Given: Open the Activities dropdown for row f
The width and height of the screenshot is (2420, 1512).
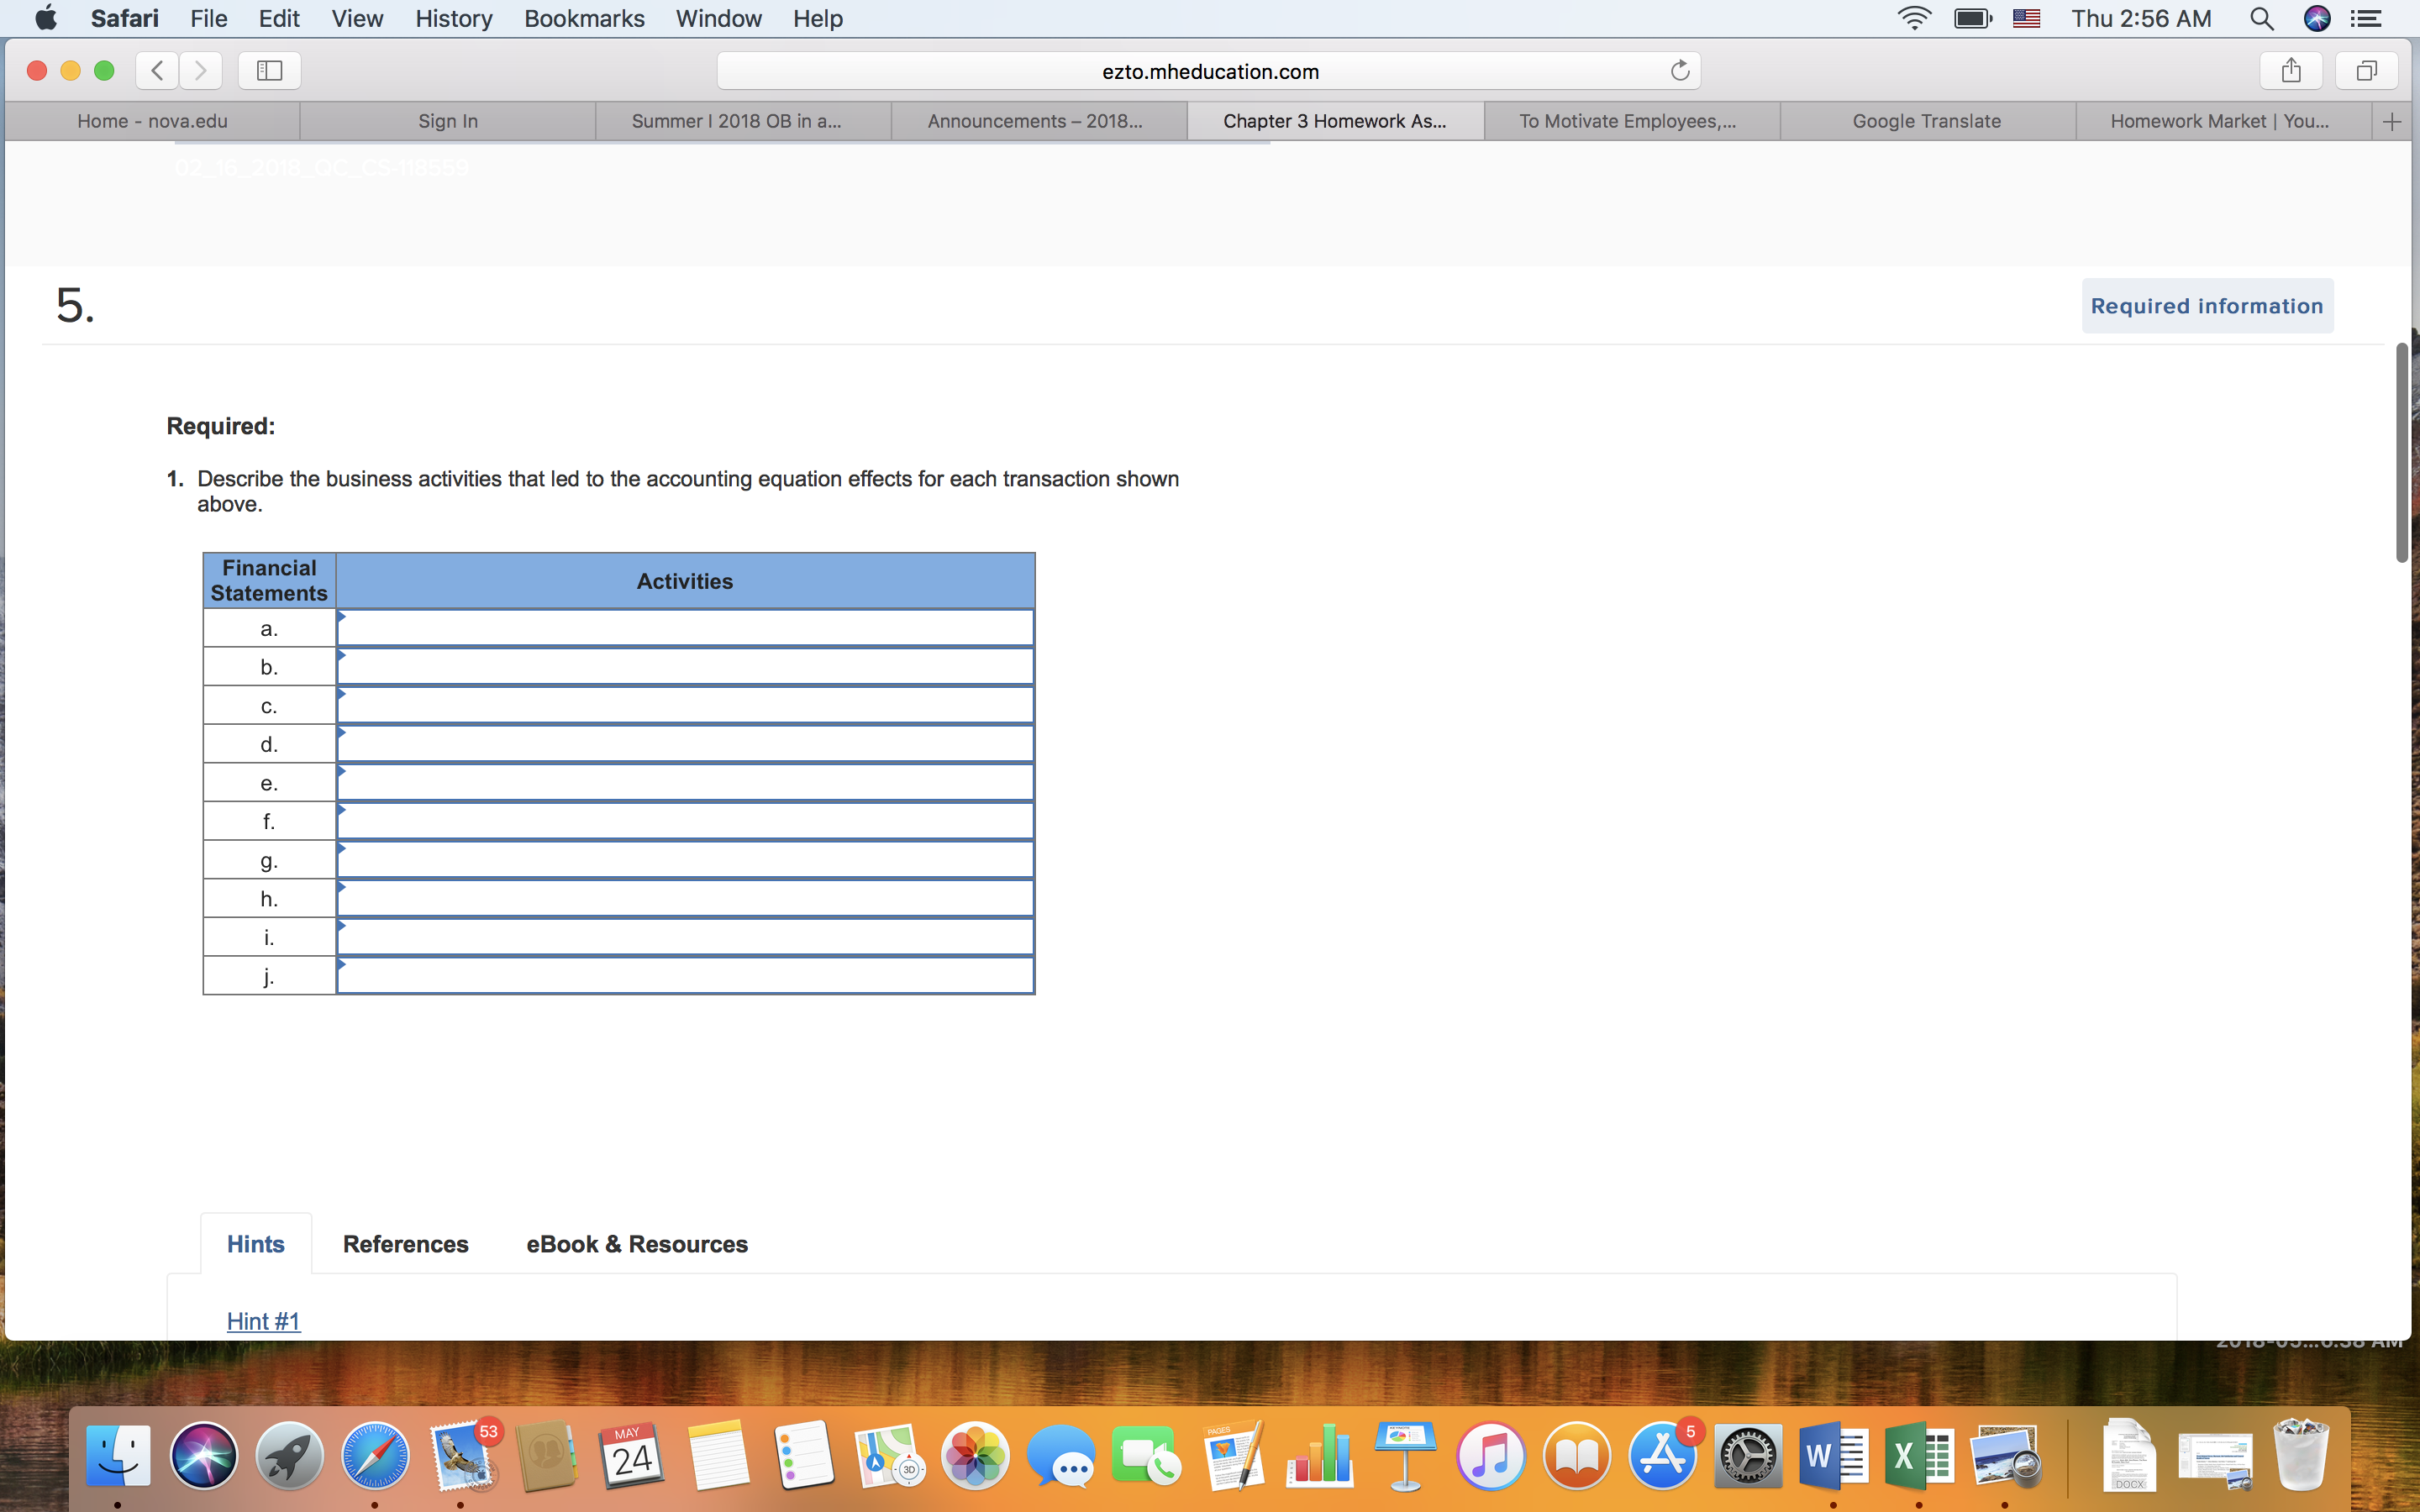Looking at the screenshot, I should [x=685, y=821].
